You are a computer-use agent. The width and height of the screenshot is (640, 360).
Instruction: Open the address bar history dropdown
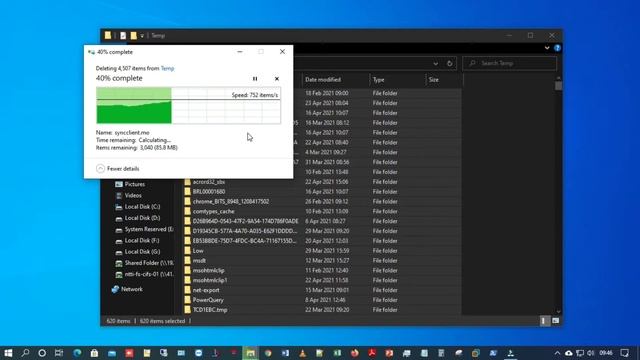[x=436, y=63]
